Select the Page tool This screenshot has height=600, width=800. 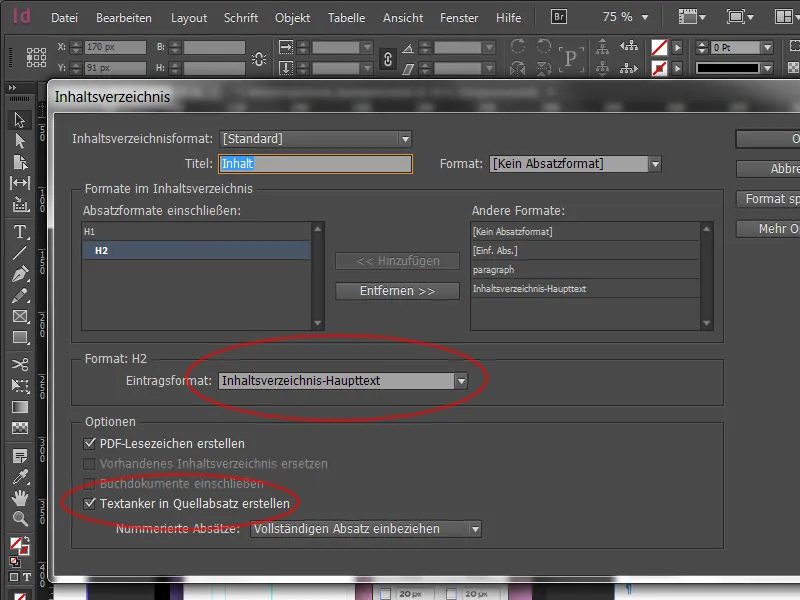pos(20,162)
